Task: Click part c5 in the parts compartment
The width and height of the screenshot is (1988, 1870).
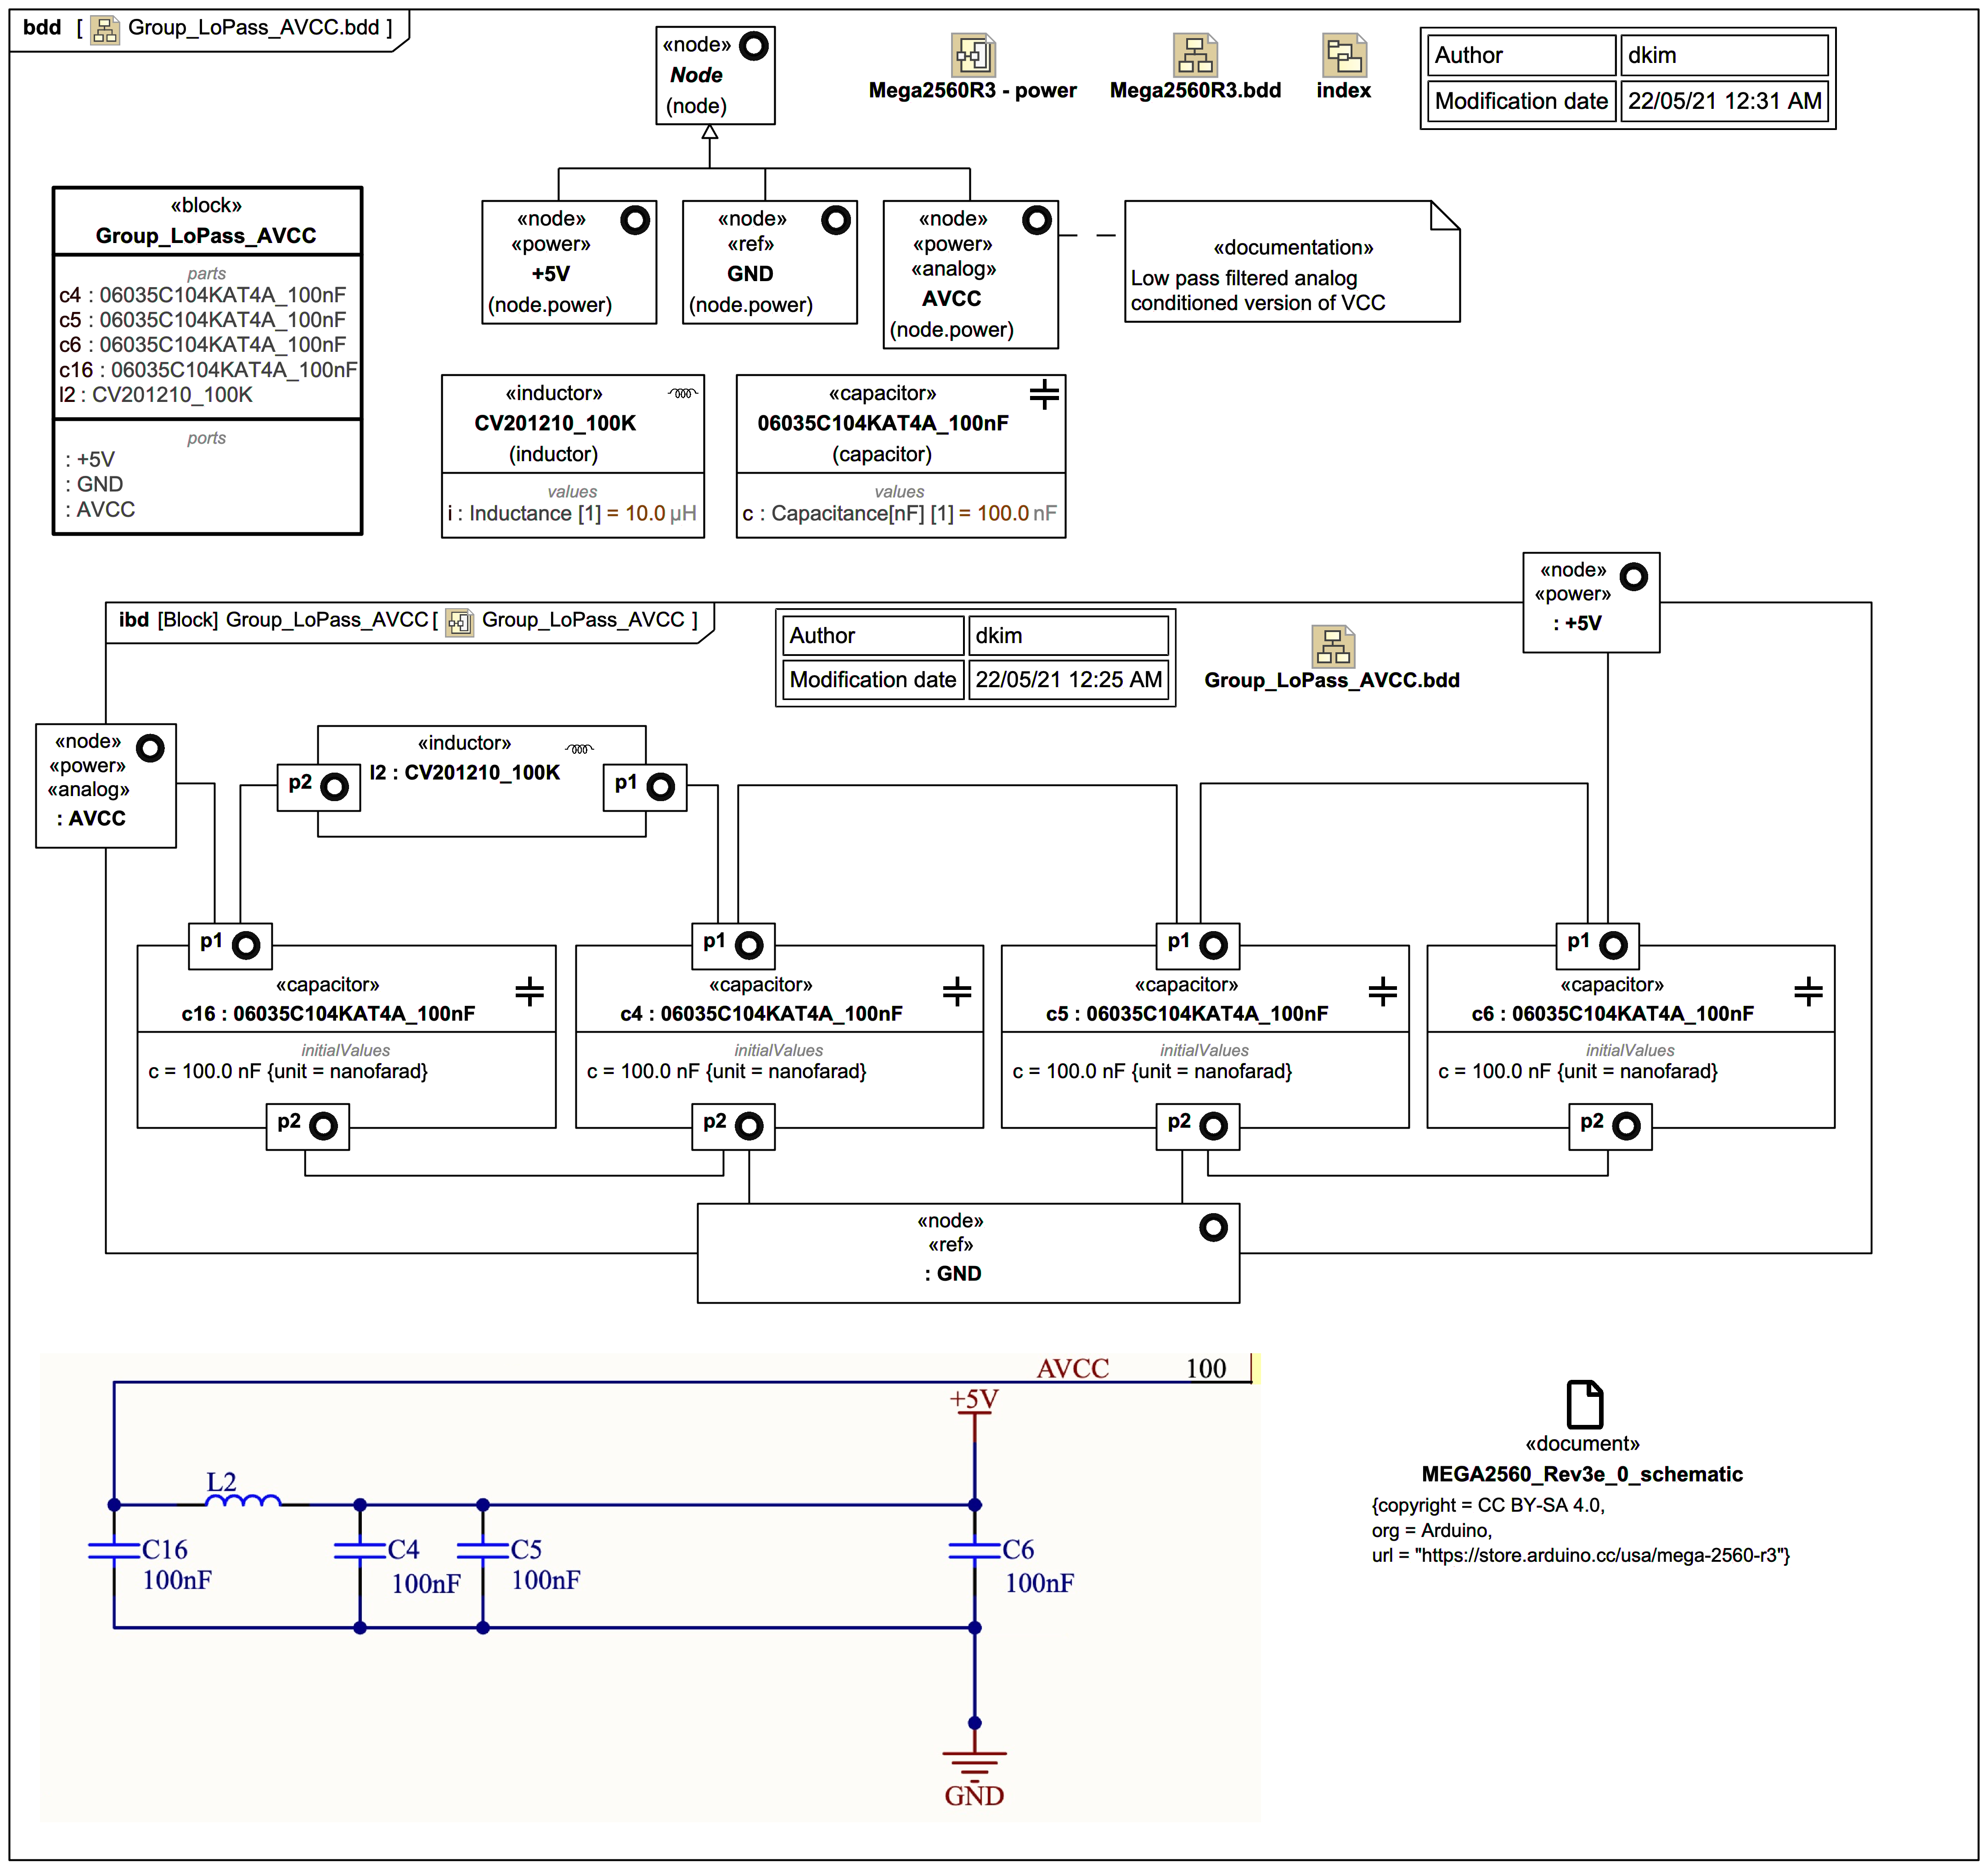Action: click(x=202, y=320)
